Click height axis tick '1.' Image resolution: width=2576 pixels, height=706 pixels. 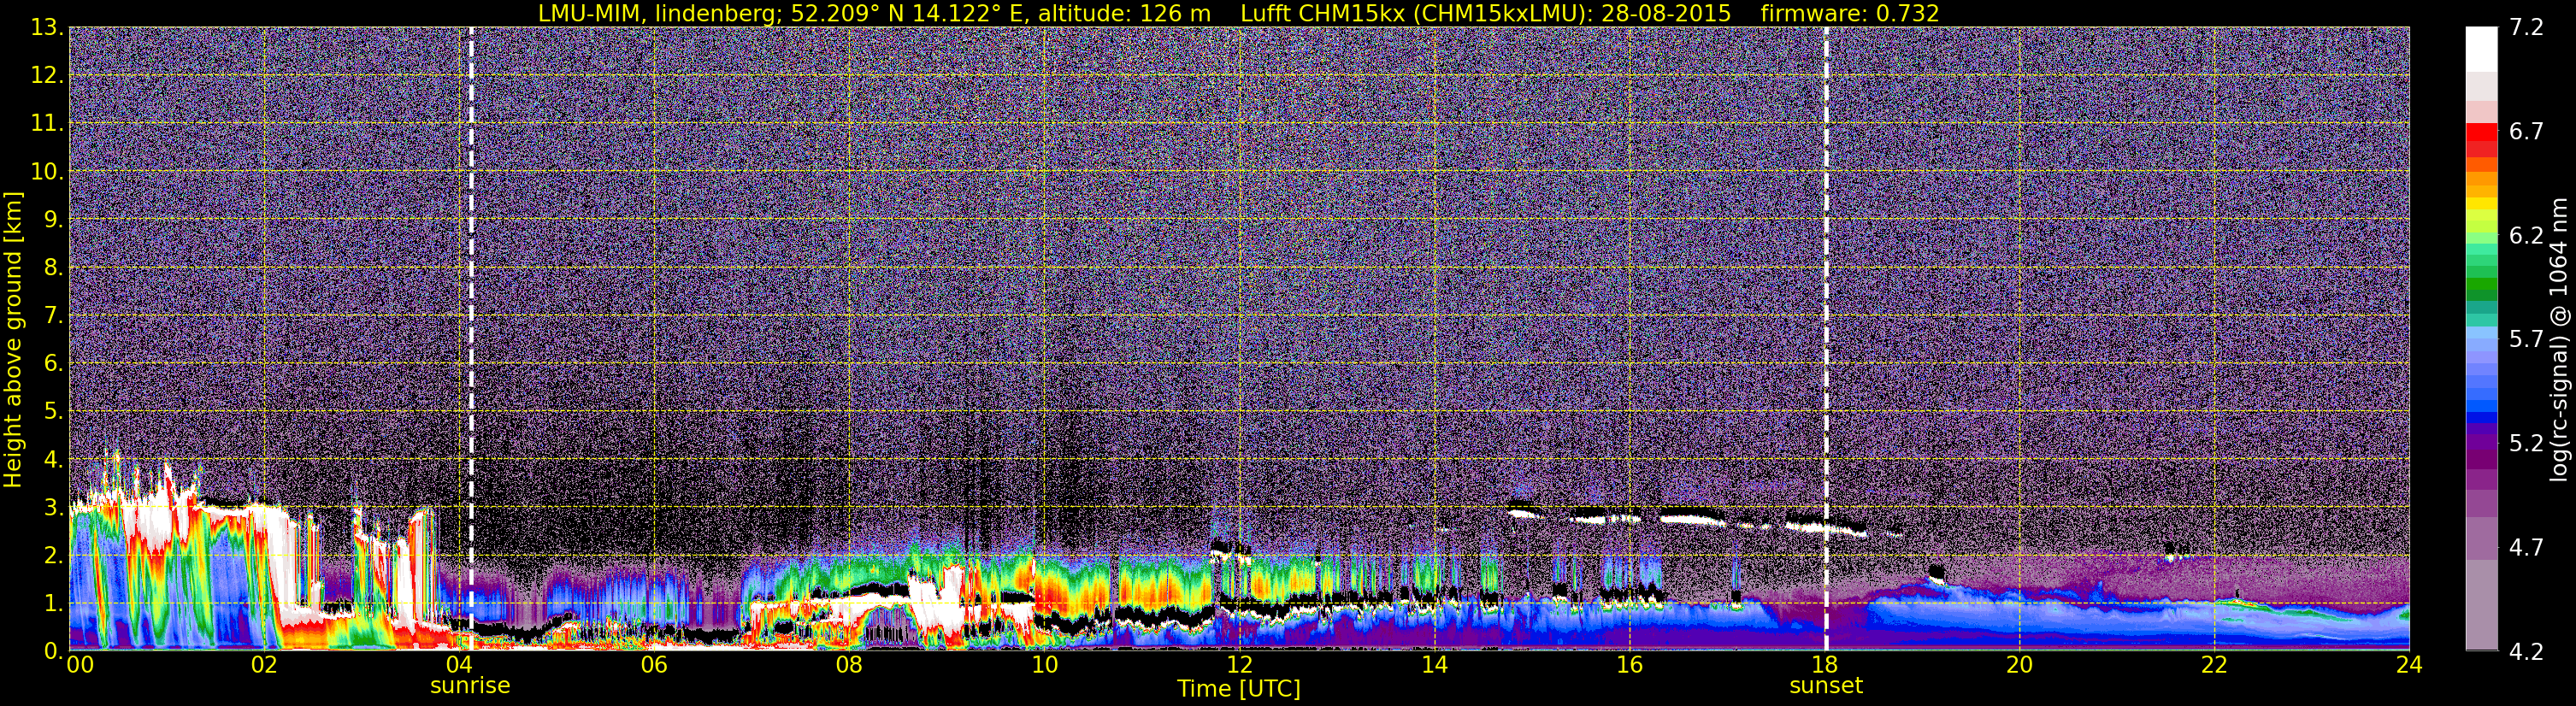coord(53,604)
